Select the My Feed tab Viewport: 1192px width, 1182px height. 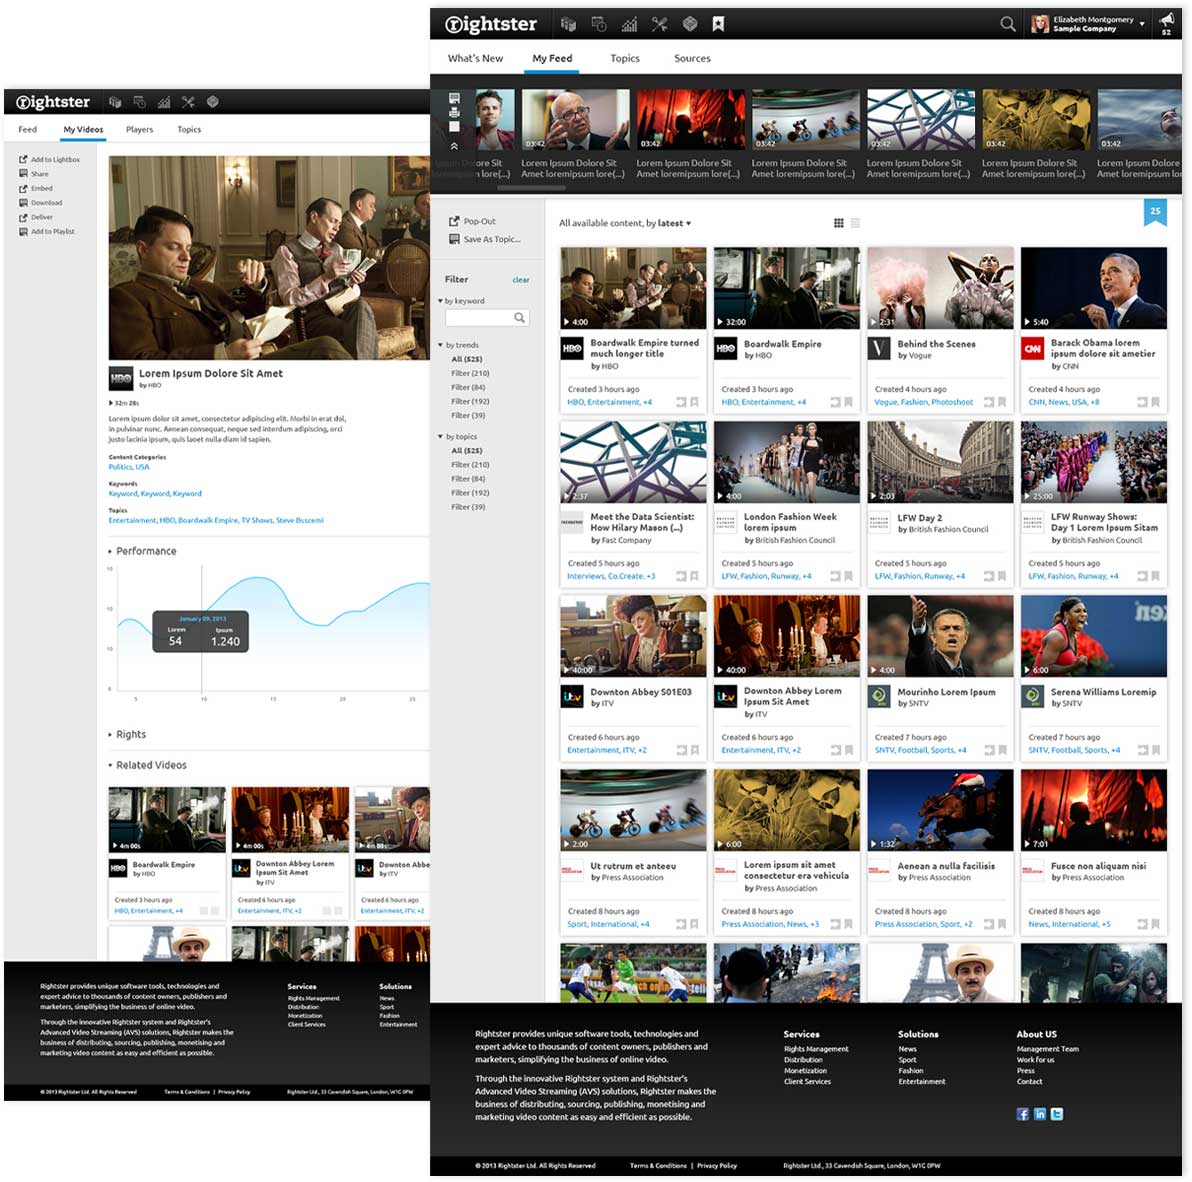pyautogui.click(x=552, y=59)
